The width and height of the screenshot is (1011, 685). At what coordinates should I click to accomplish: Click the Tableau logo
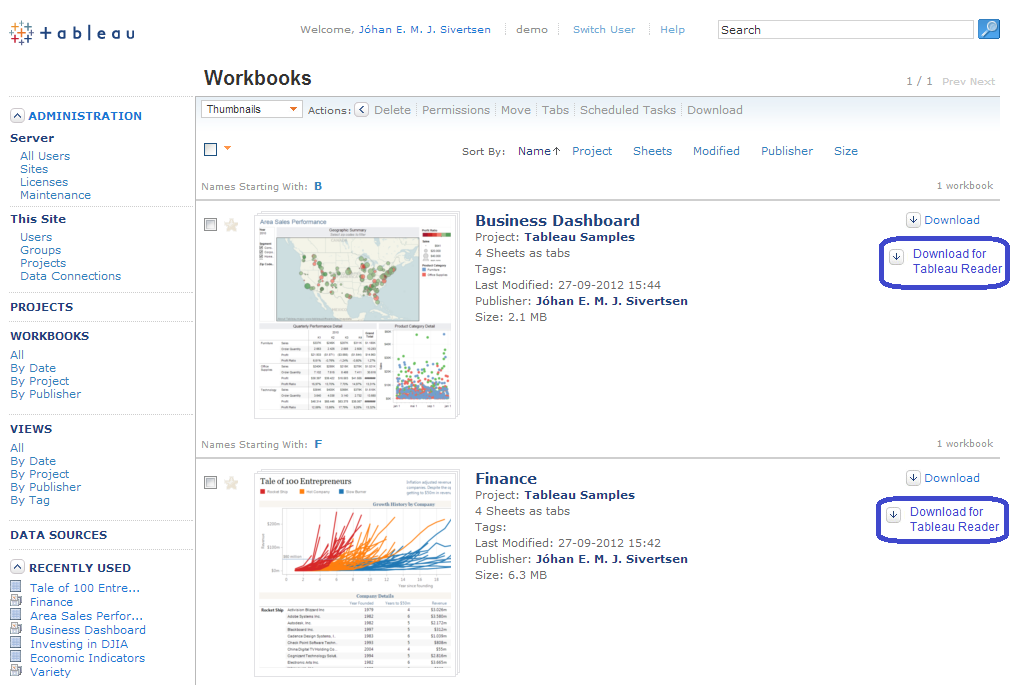tap(72, 33)
